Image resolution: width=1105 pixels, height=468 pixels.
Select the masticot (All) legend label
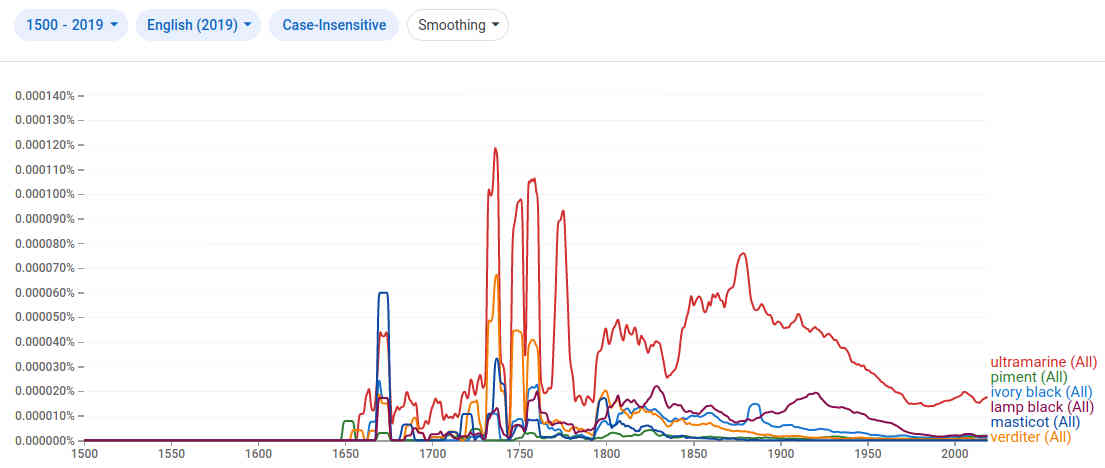[x=1035, y=422]
